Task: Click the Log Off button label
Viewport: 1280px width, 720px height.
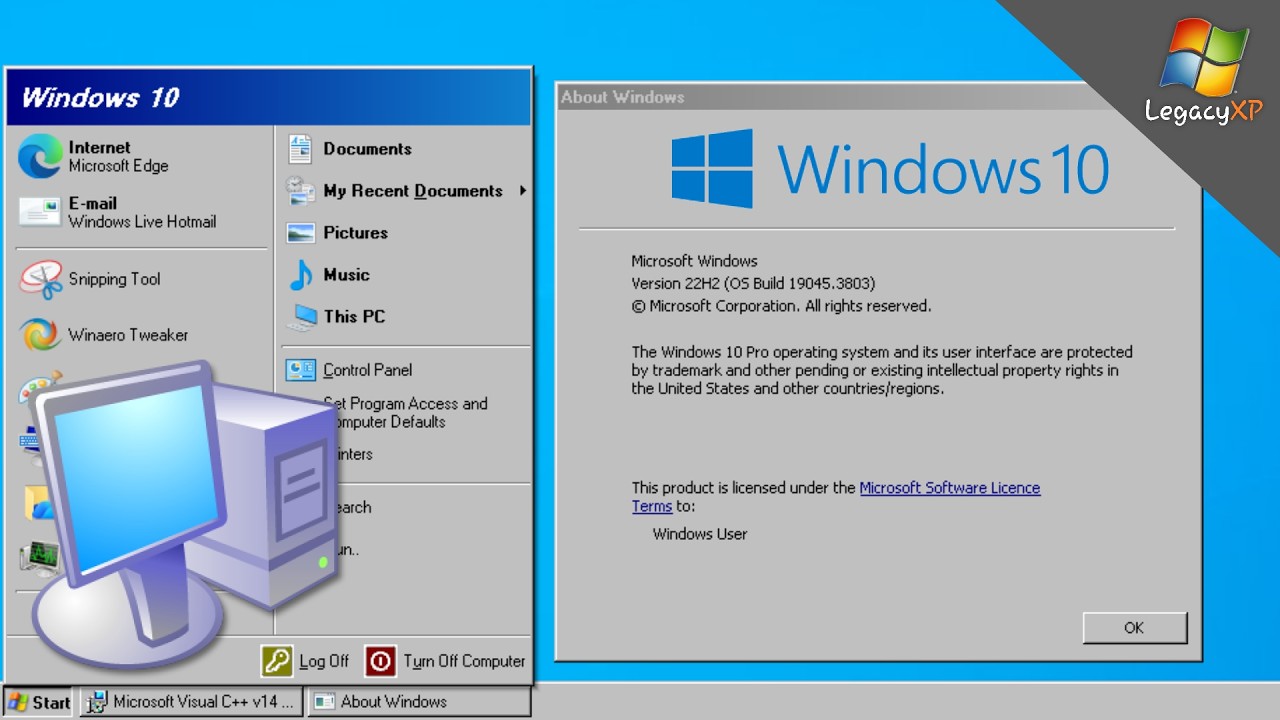Action: point(324,661)
